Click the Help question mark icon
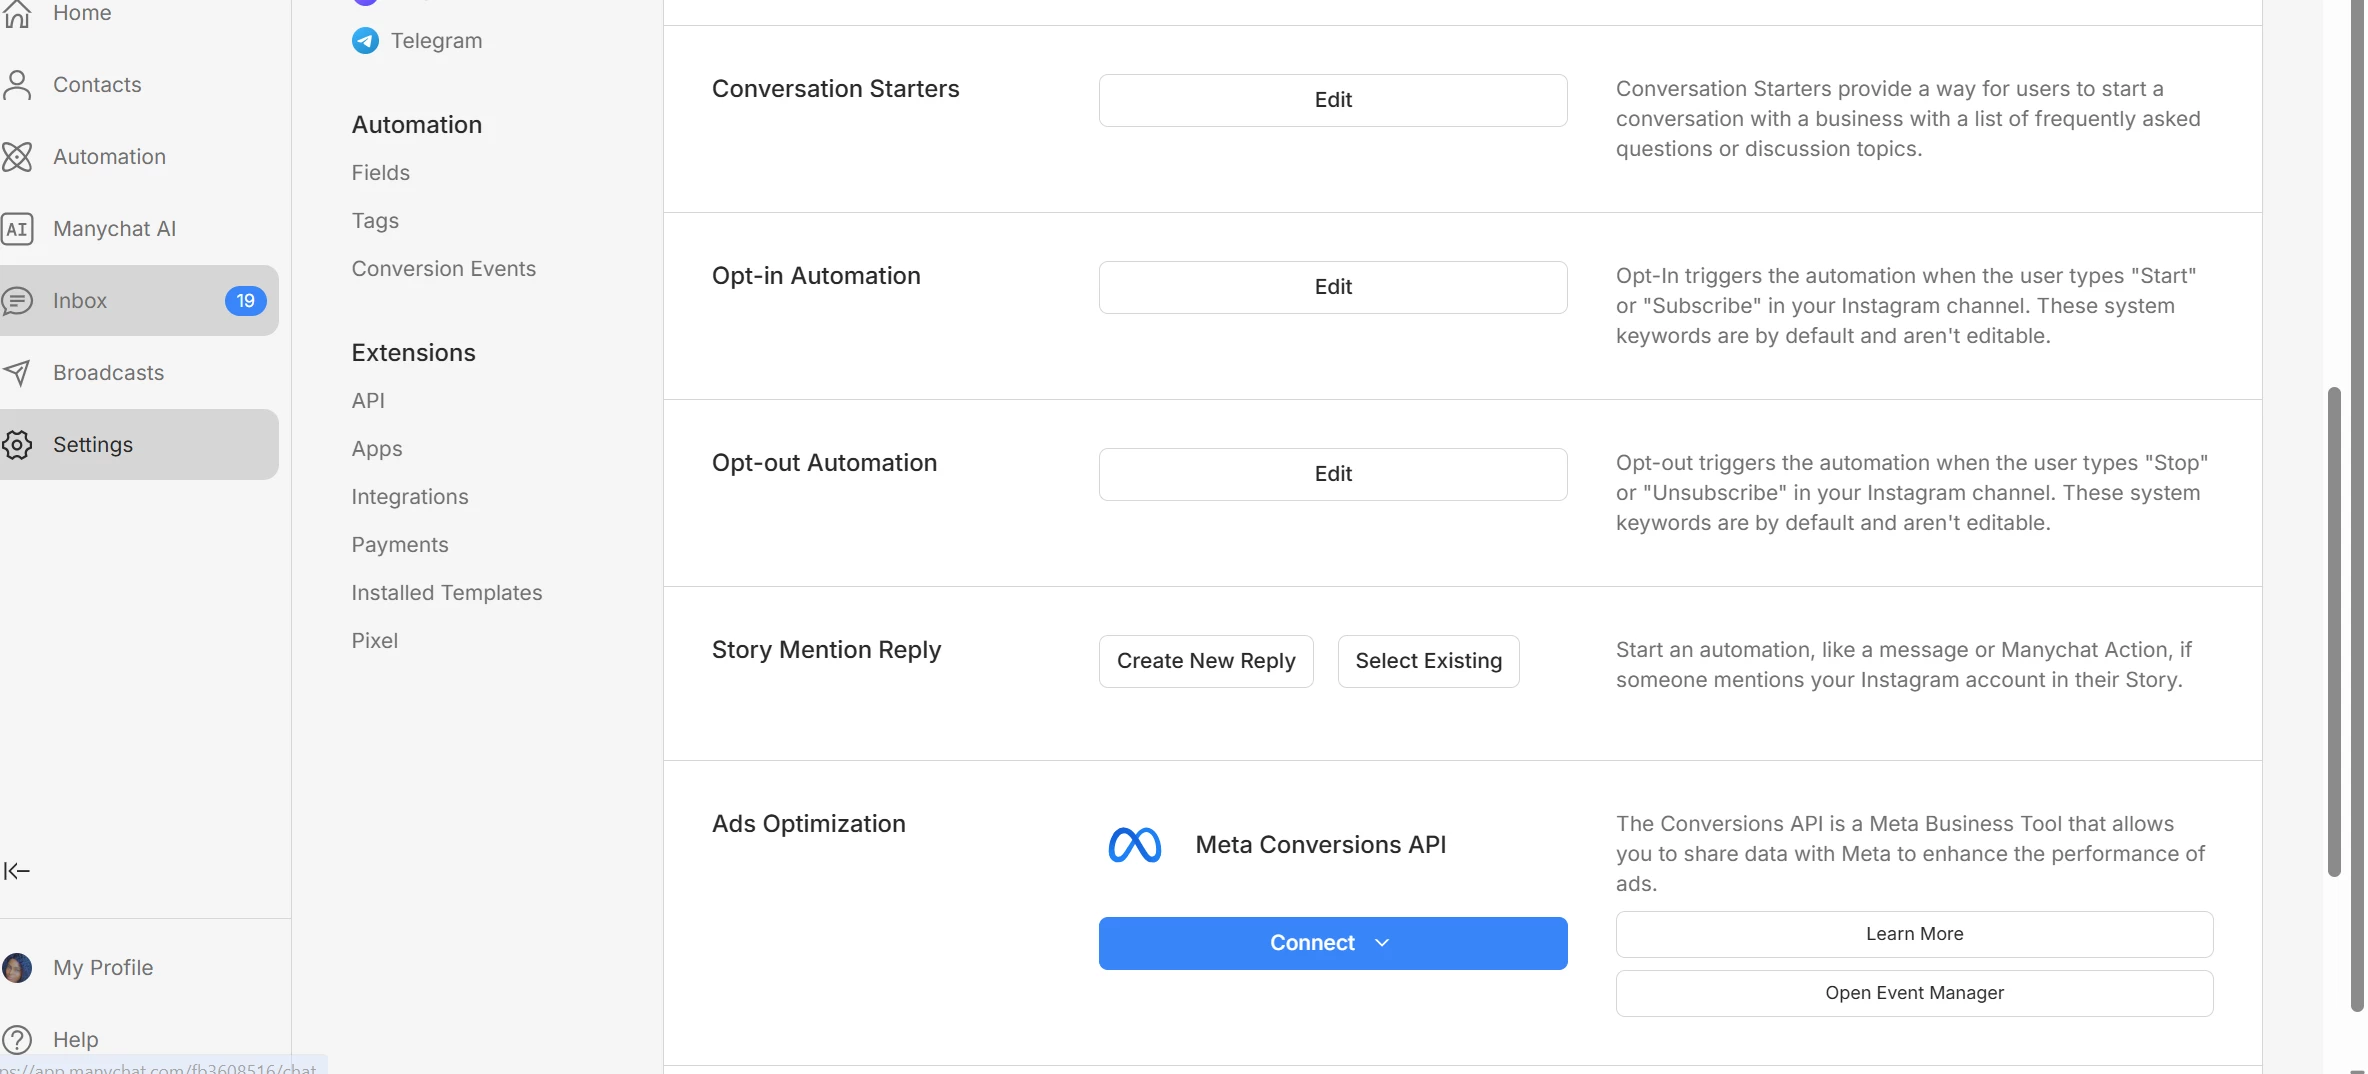Viewport: 2368px width, 1074px height. [x=18, y=1040]
